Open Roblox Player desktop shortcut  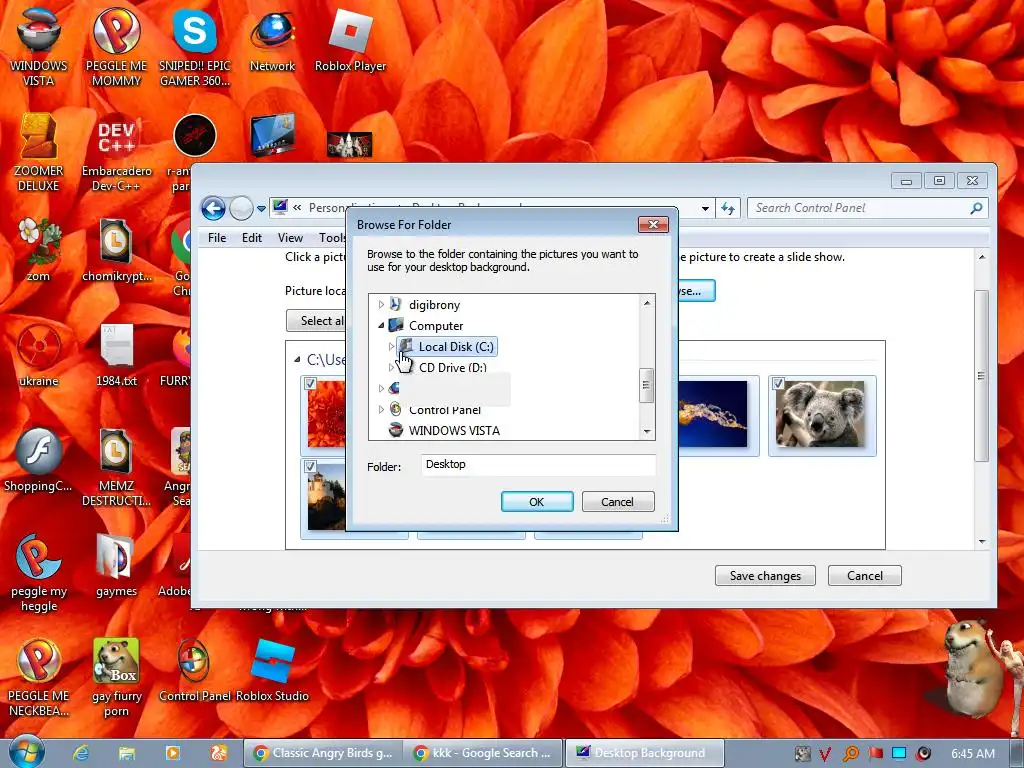click(x=350, y=41)
